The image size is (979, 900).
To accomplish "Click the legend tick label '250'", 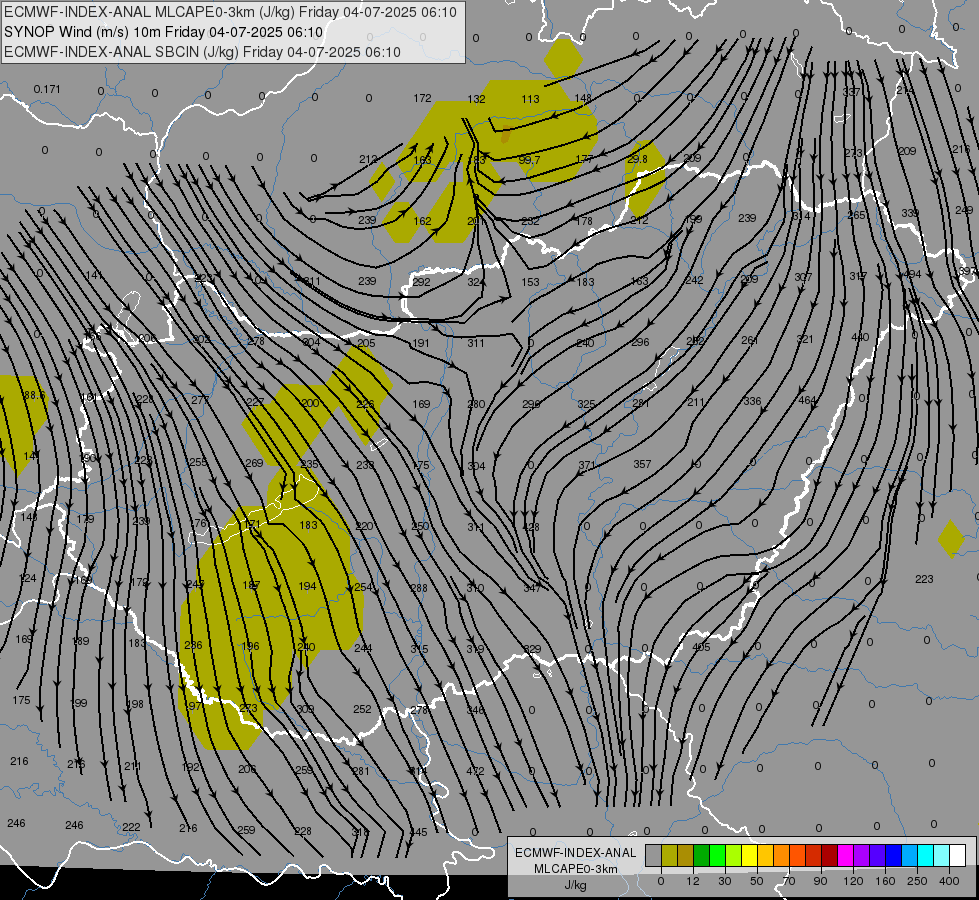I will pyautogui.click(x=917, y=881).
